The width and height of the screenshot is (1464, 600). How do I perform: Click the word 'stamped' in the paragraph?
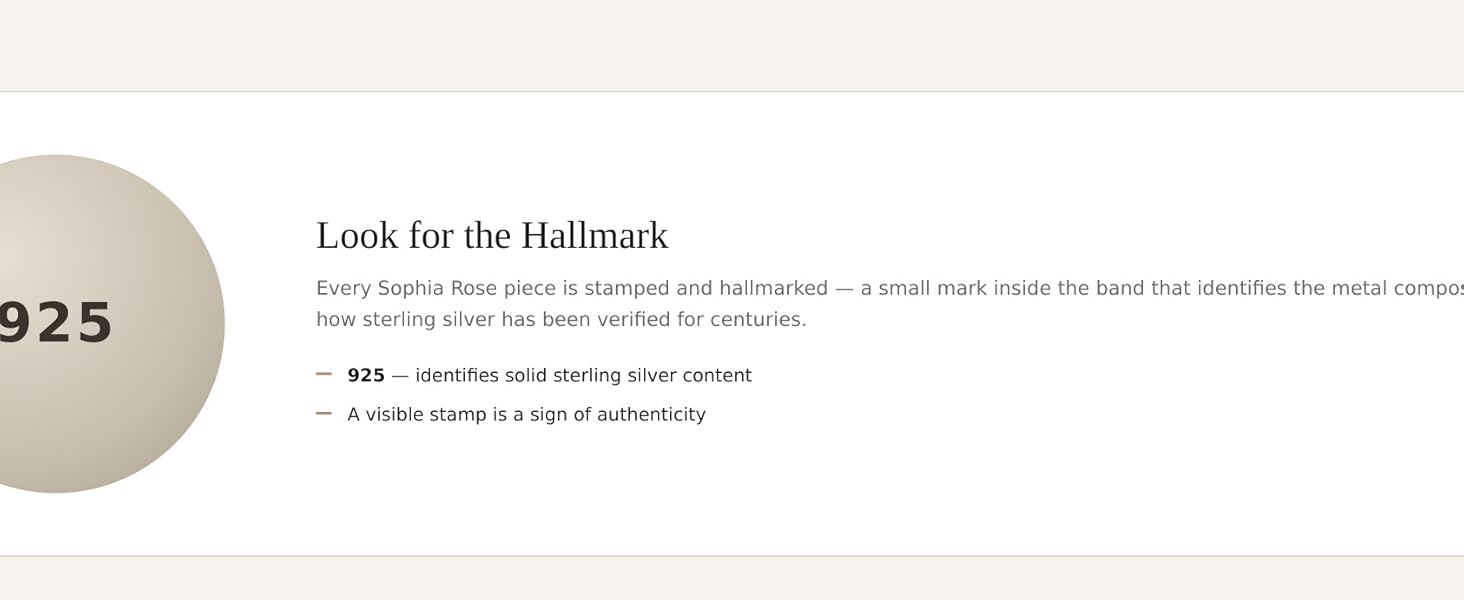(x=627, y=289)
